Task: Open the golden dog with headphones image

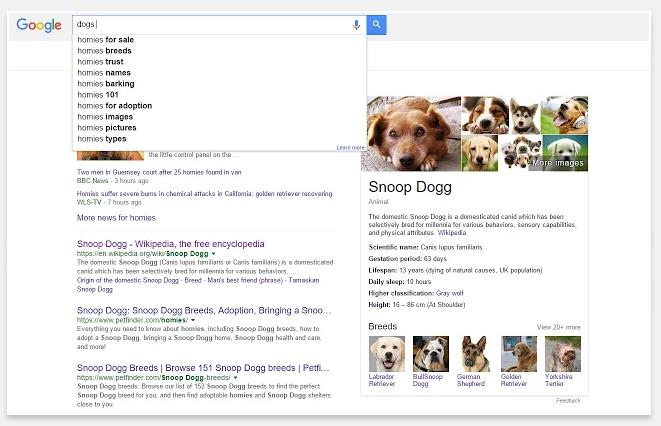Action: pyautogui.click(x=564, y=115)
